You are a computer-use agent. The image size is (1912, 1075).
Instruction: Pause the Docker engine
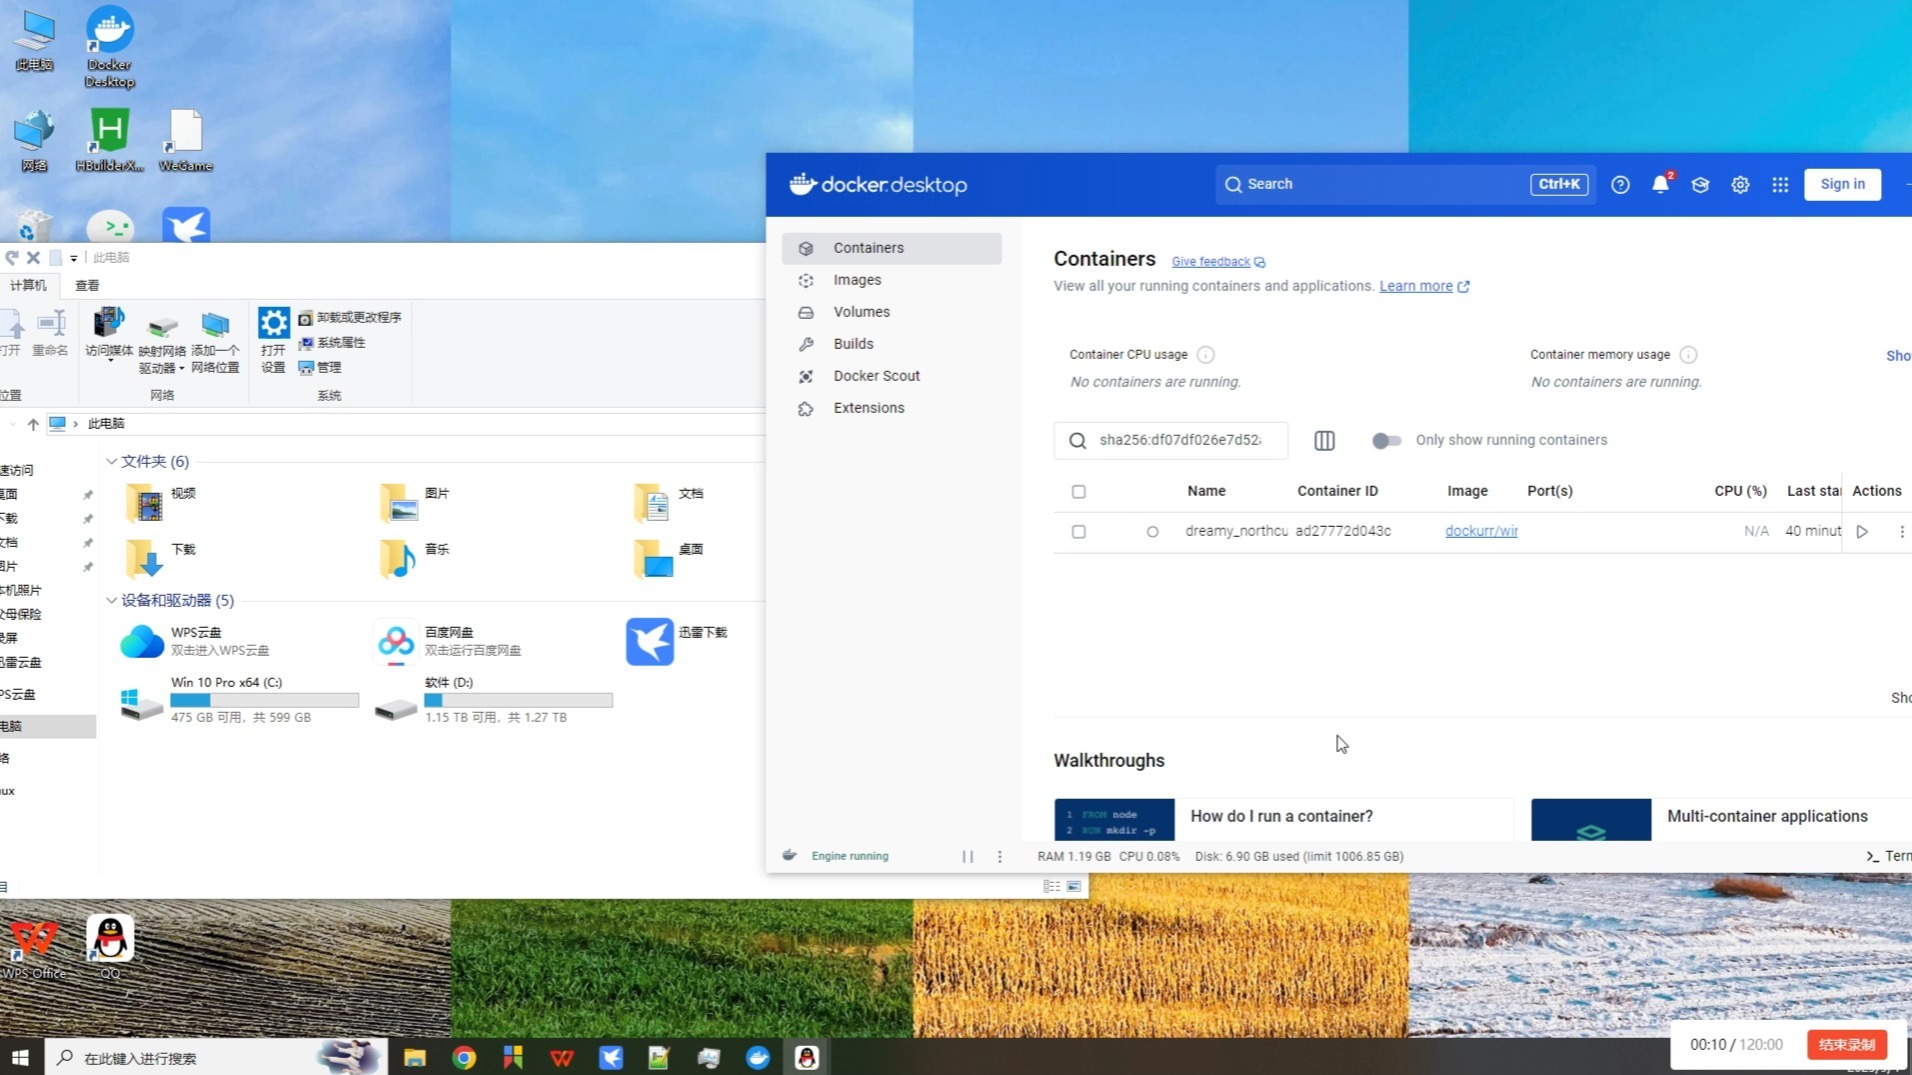coord(967,857)
